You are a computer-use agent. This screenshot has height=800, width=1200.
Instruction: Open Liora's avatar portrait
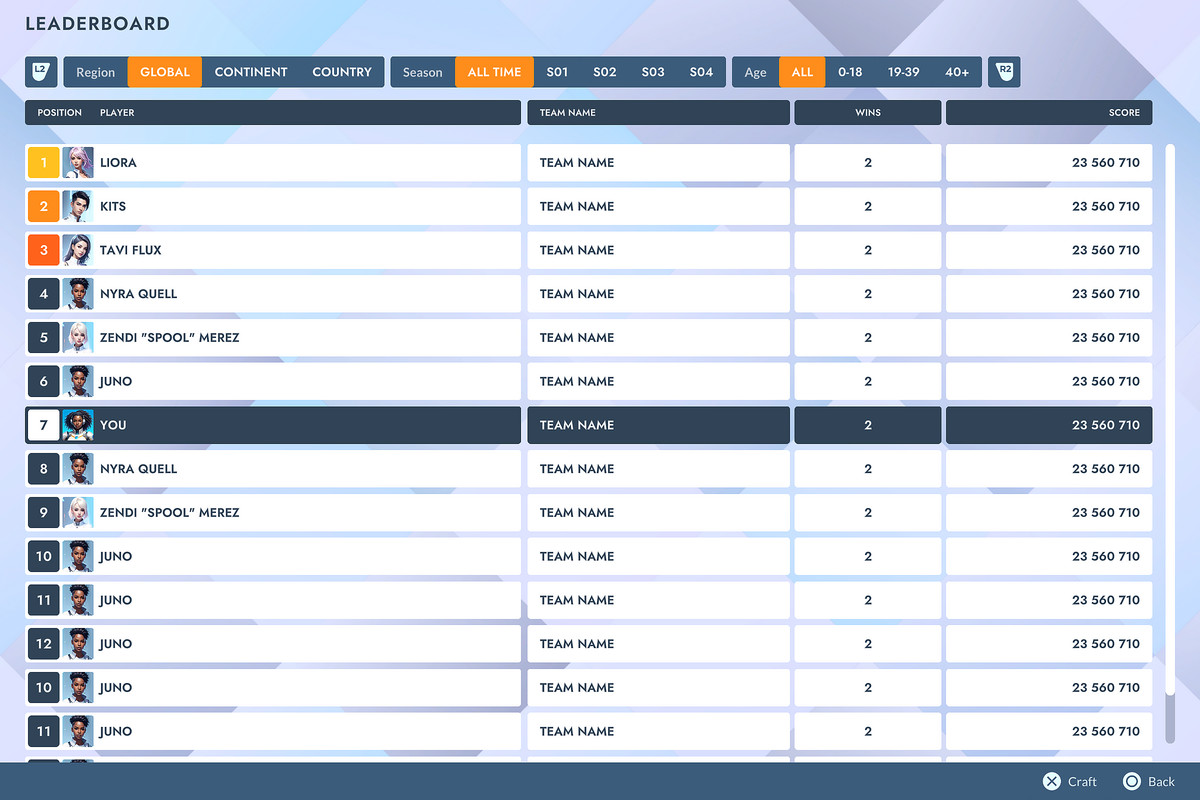pyautogui.click(x=78, y=162)
